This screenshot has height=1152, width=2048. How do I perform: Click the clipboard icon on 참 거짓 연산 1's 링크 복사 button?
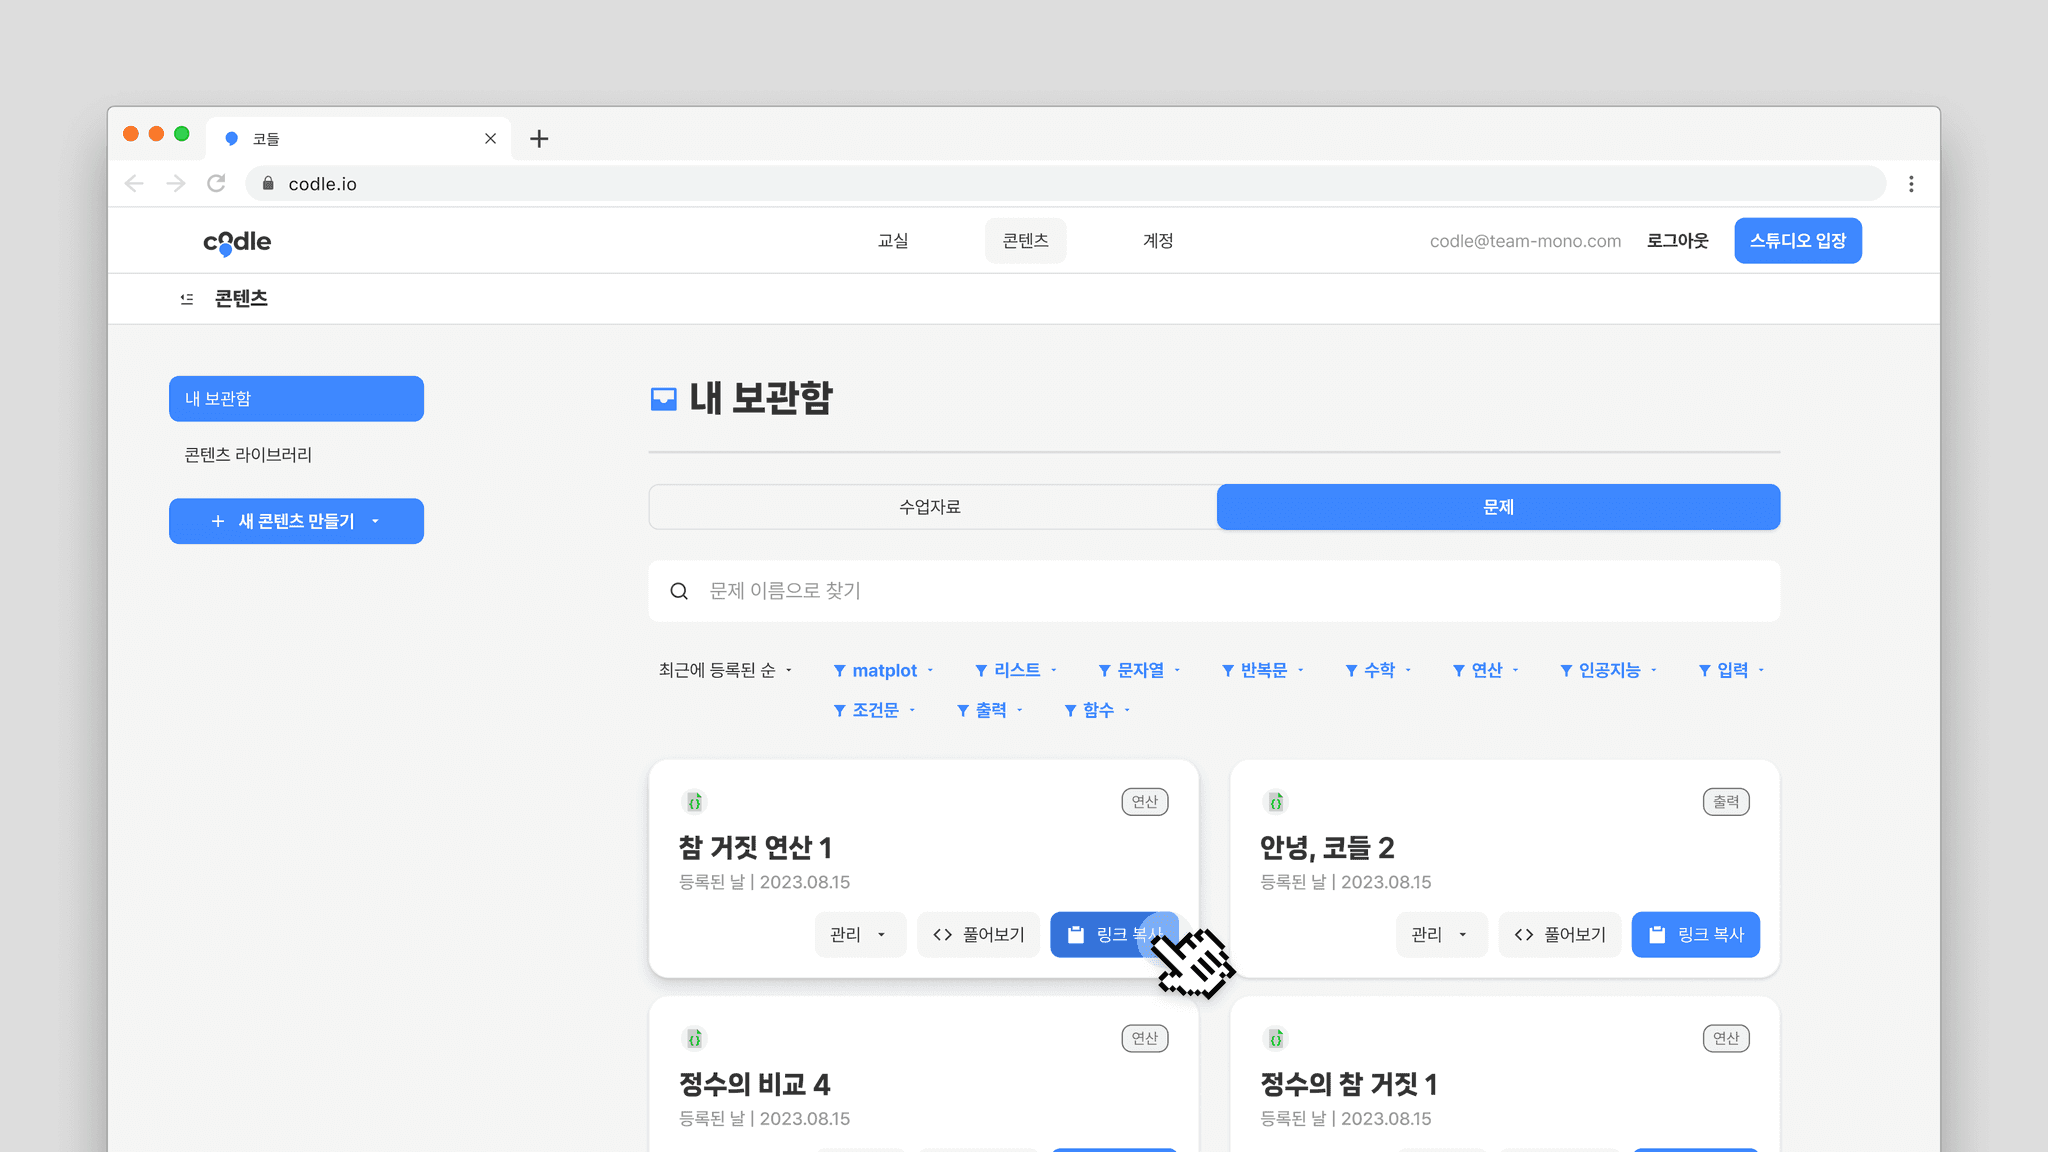tap(1077, 934)
